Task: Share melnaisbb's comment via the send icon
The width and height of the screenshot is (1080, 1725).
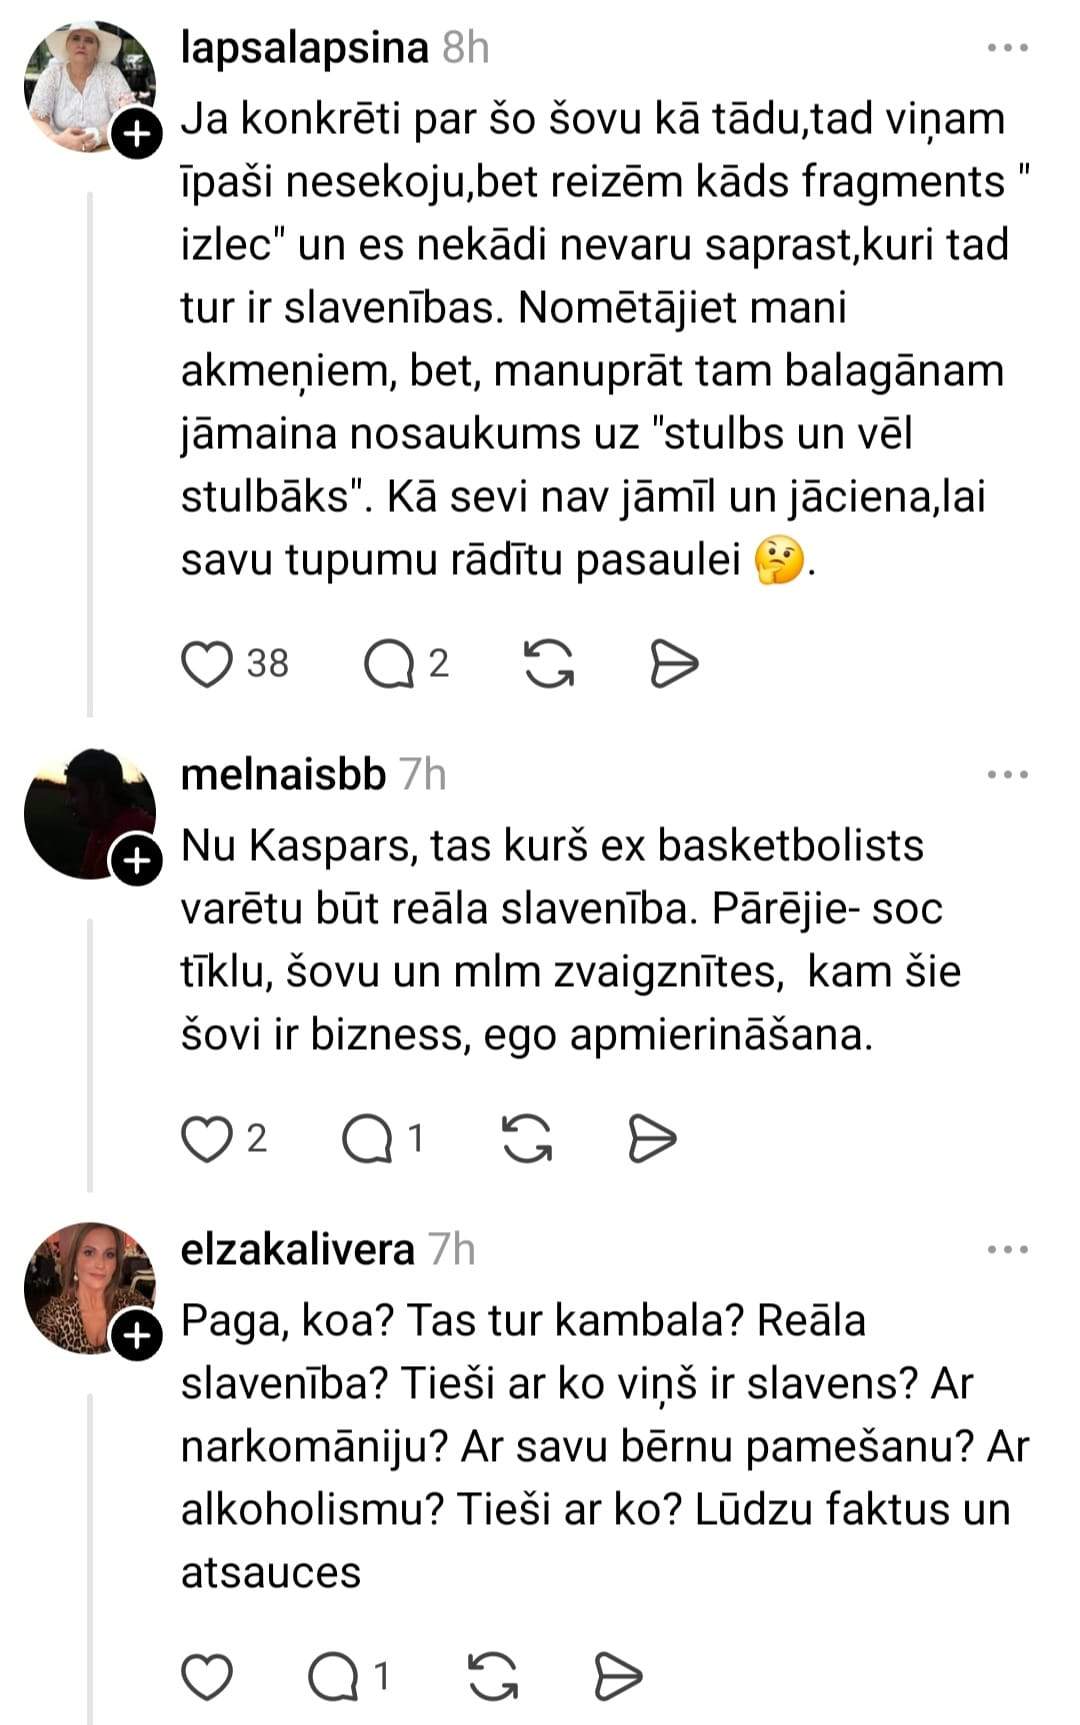Action: click(x=652, y=1139)
